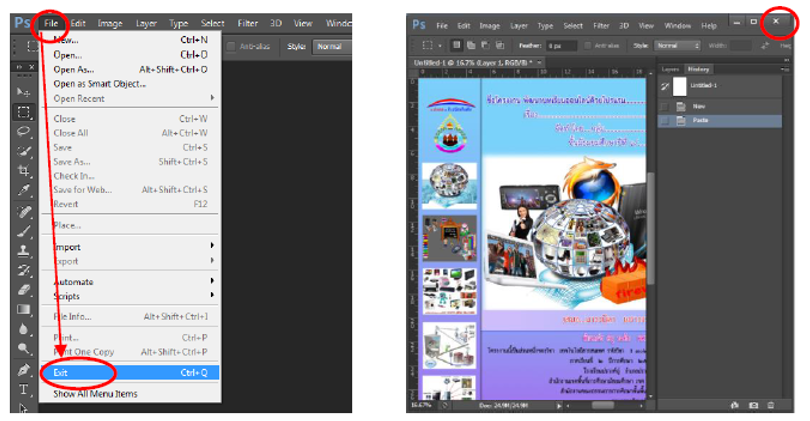This screenshot has height=421, width=810.
Task: Select the Crop tool
Action: pyautogui.click(x=22, y=171)
